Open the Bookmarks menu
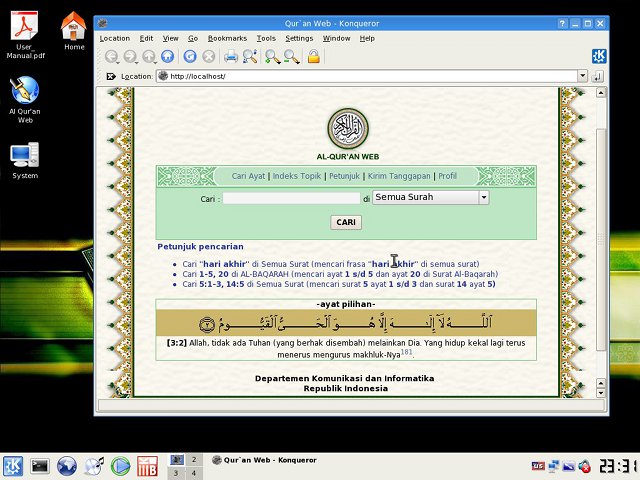The image size is (640, 480). 227,38
